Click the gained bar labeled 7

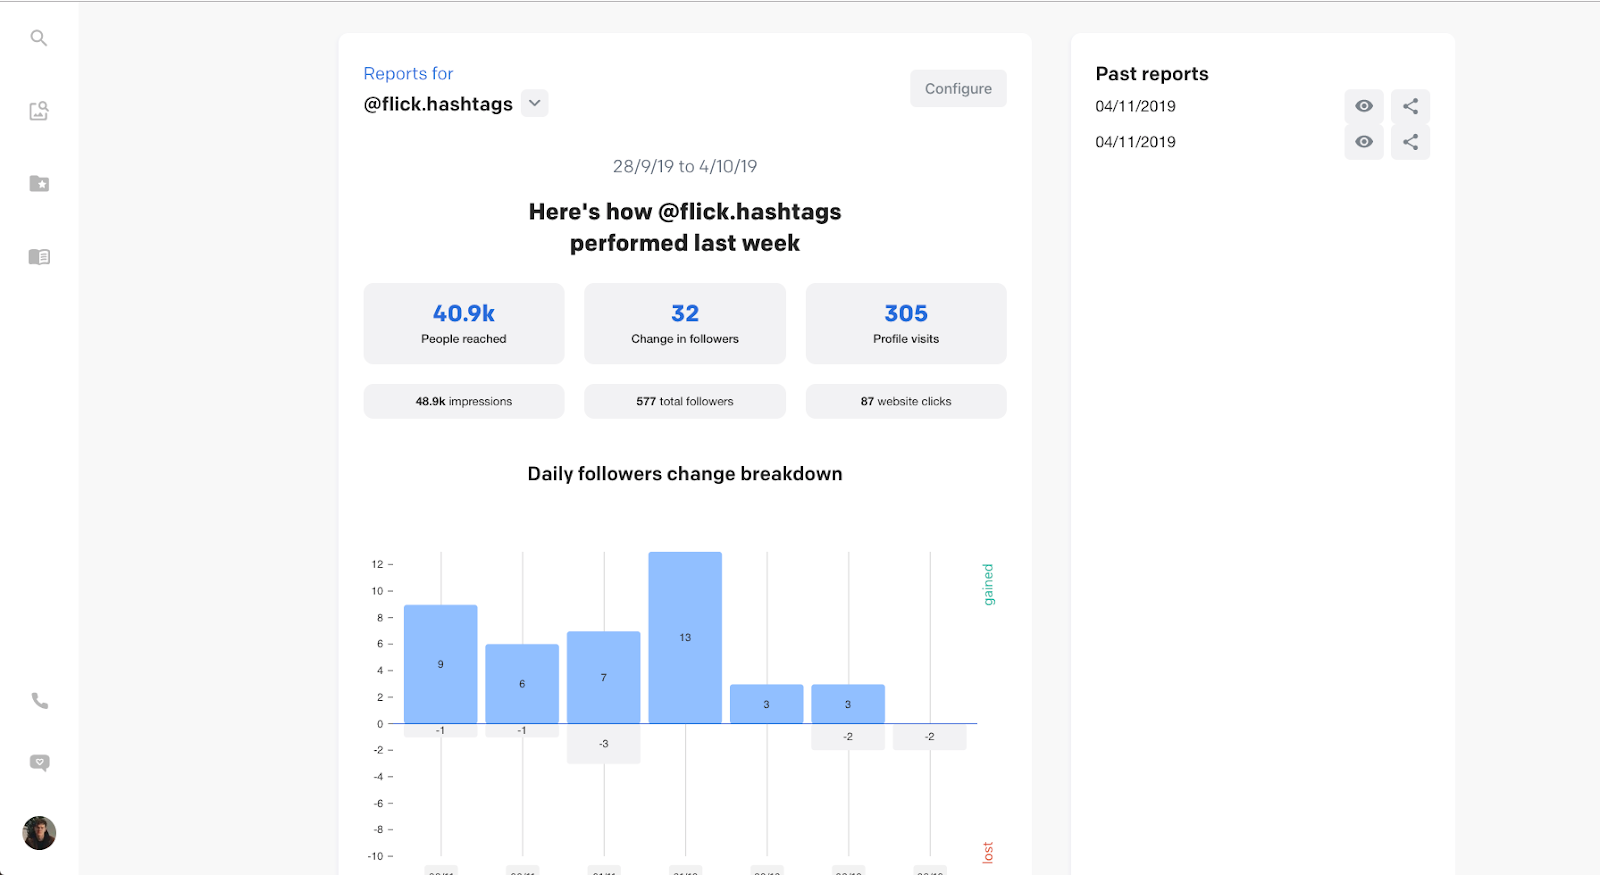[x=604, y=677]
